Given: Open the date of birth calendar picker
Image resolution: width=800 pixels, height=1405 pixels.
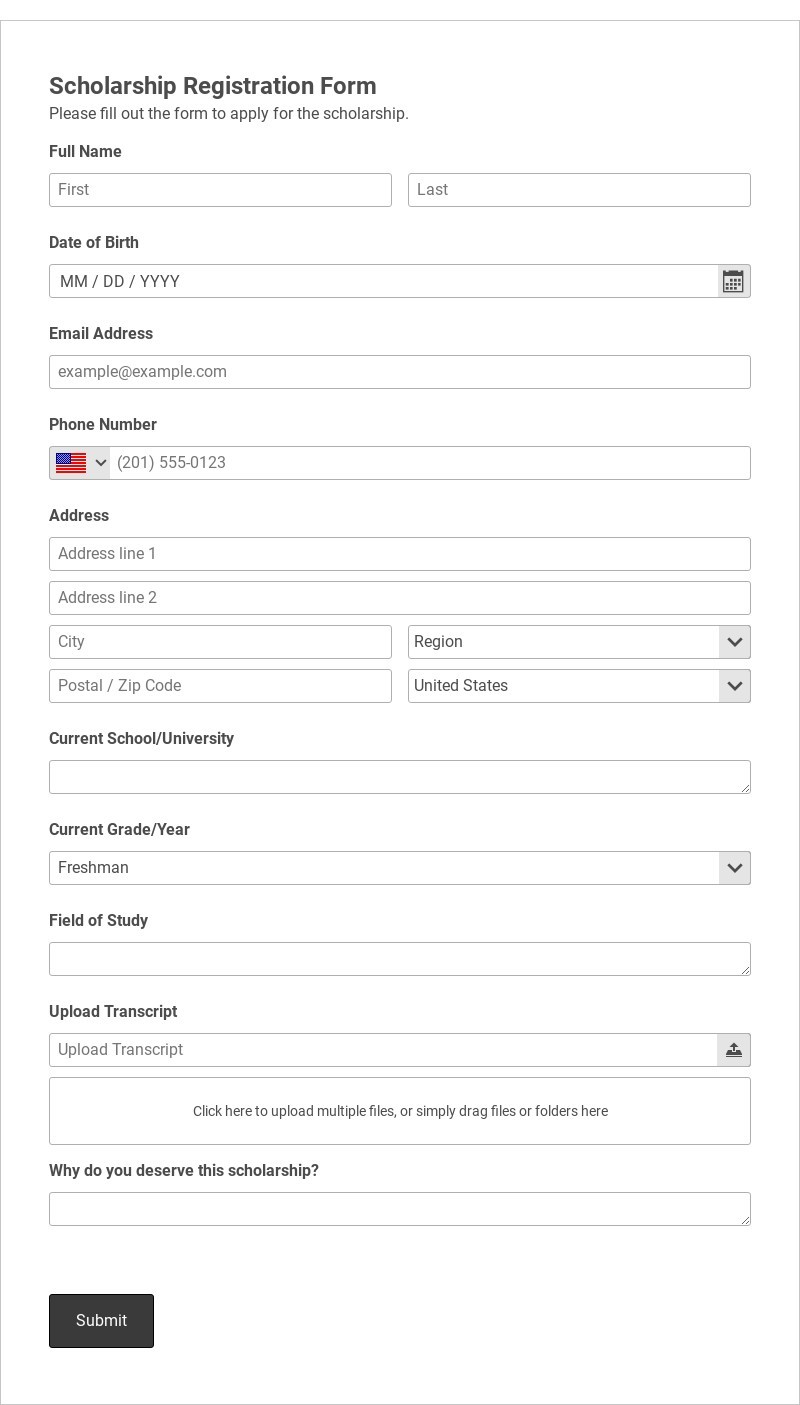Looking at the screenshot, I should pos(733,281).
